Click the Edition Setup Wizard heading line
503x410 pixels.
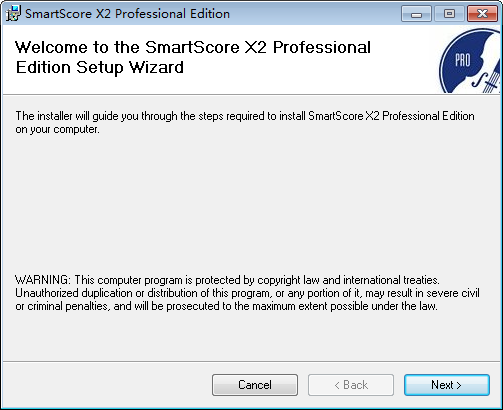pyautogui.click(x=100, y=67)
